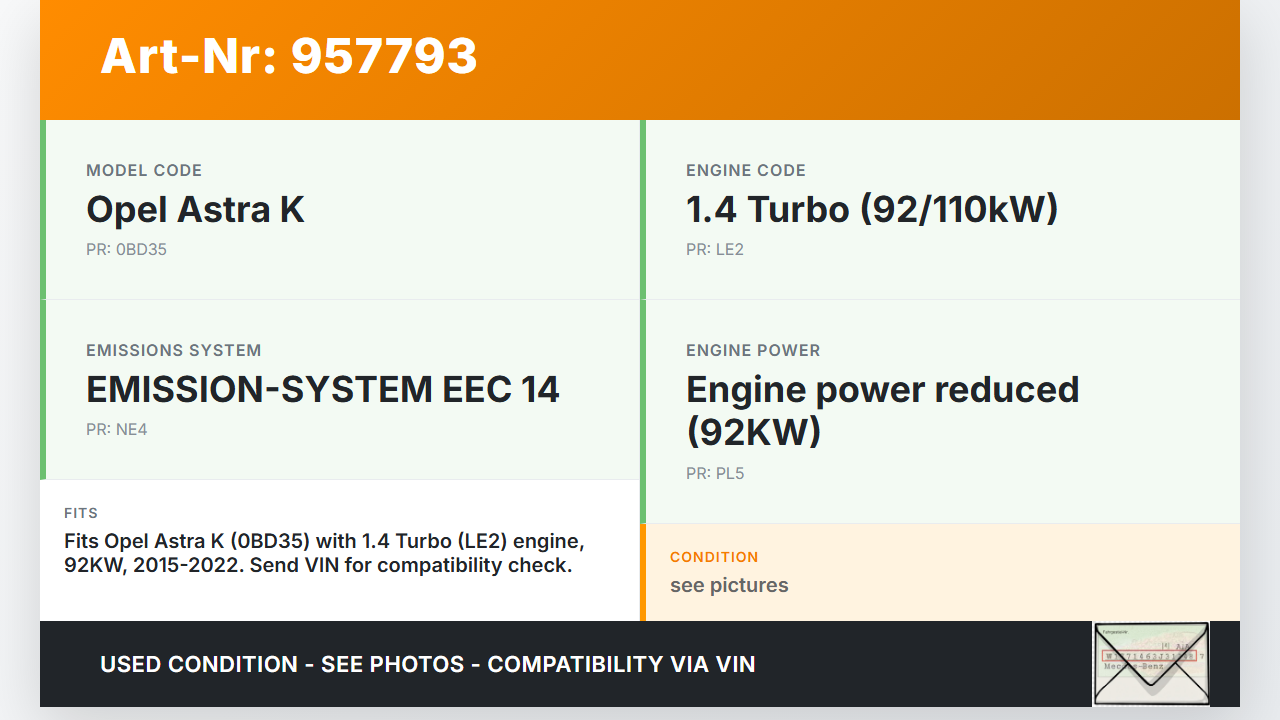
Task: Click the Art-Nr: 957793 header title
Action: coord(289,56)
